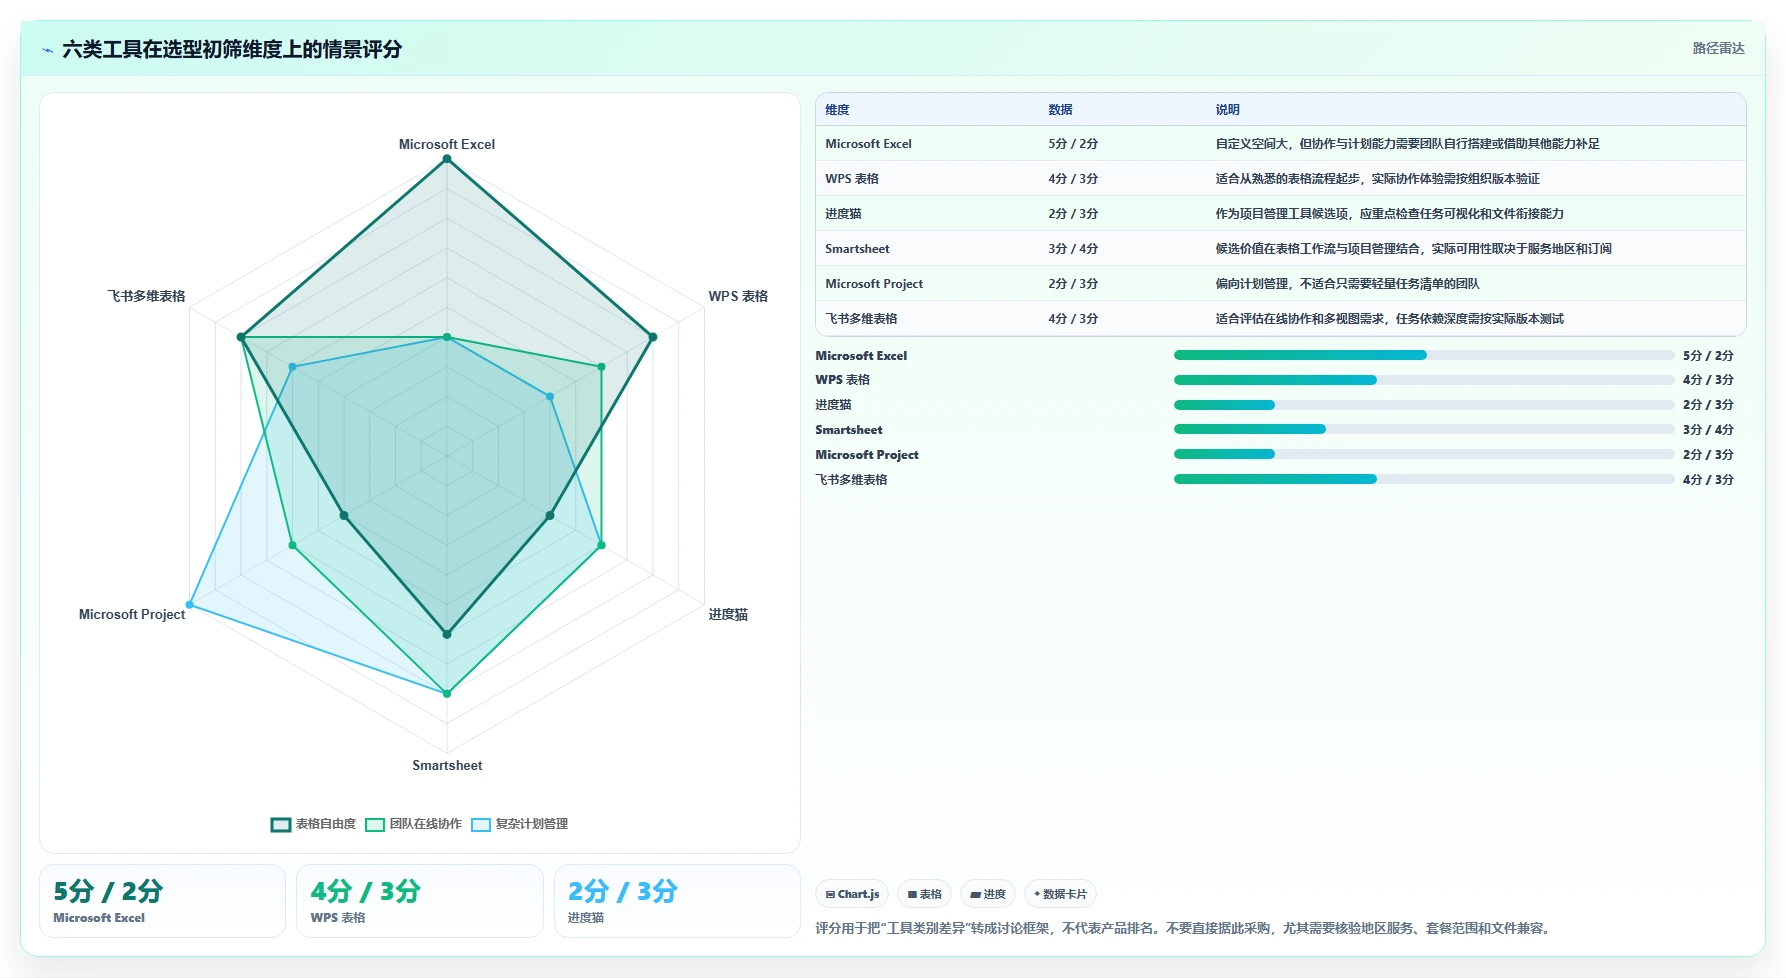This screenshot has width=1786, height=978.
Task: Click Microsoft Excel progress bar
Action: (1424, 355)
